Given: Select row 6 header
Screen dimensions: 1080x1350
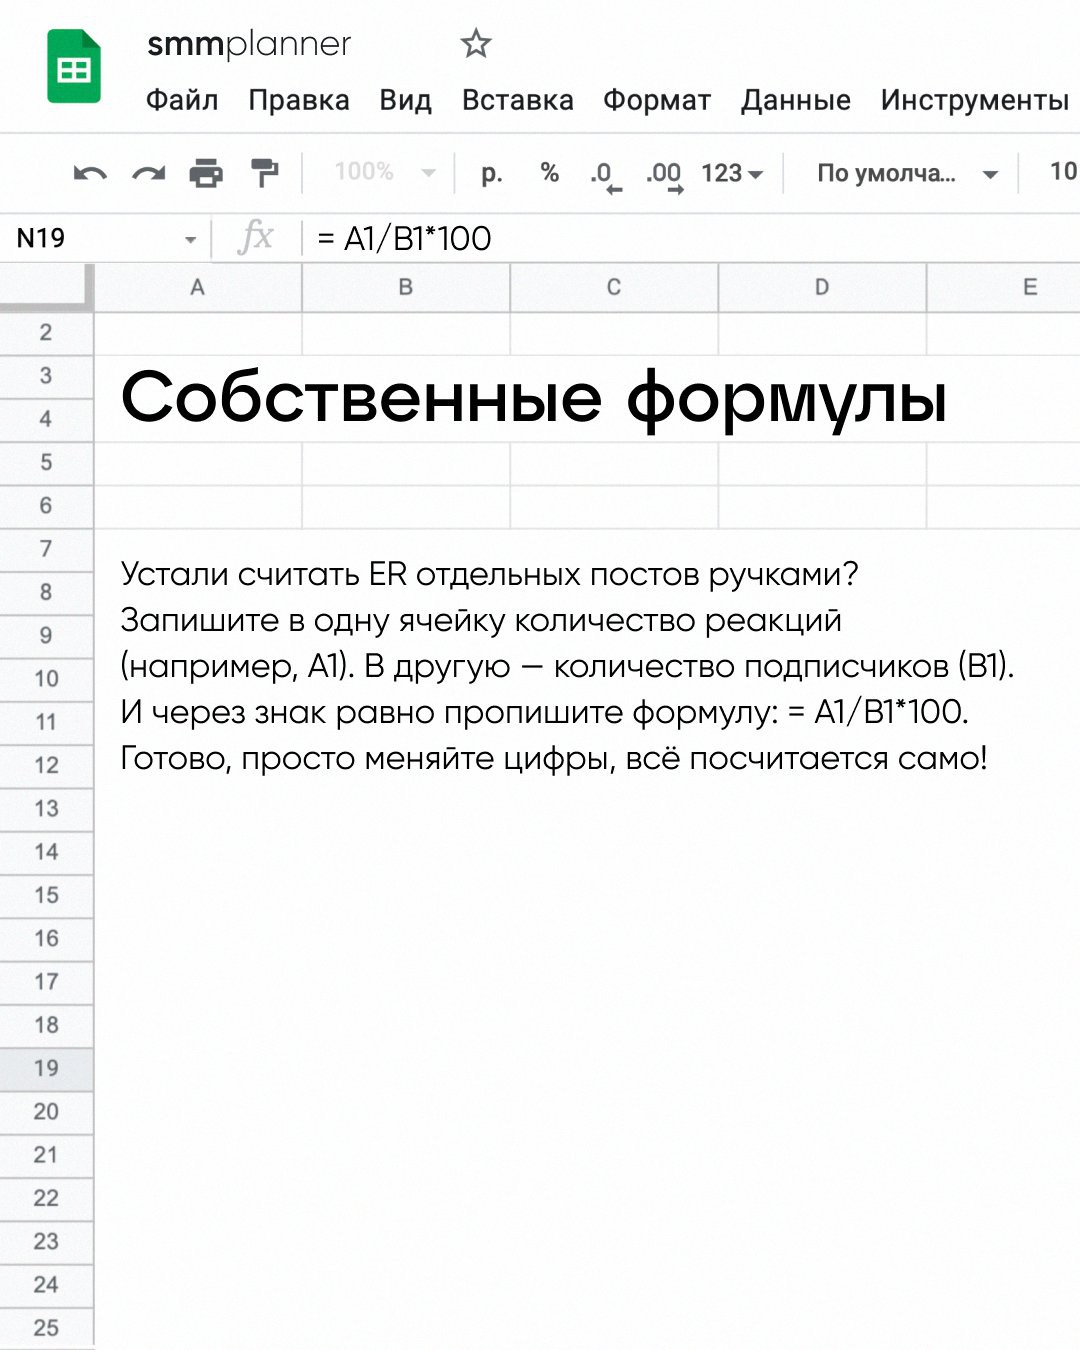Looking at the screenshot, I should (46, 506).
